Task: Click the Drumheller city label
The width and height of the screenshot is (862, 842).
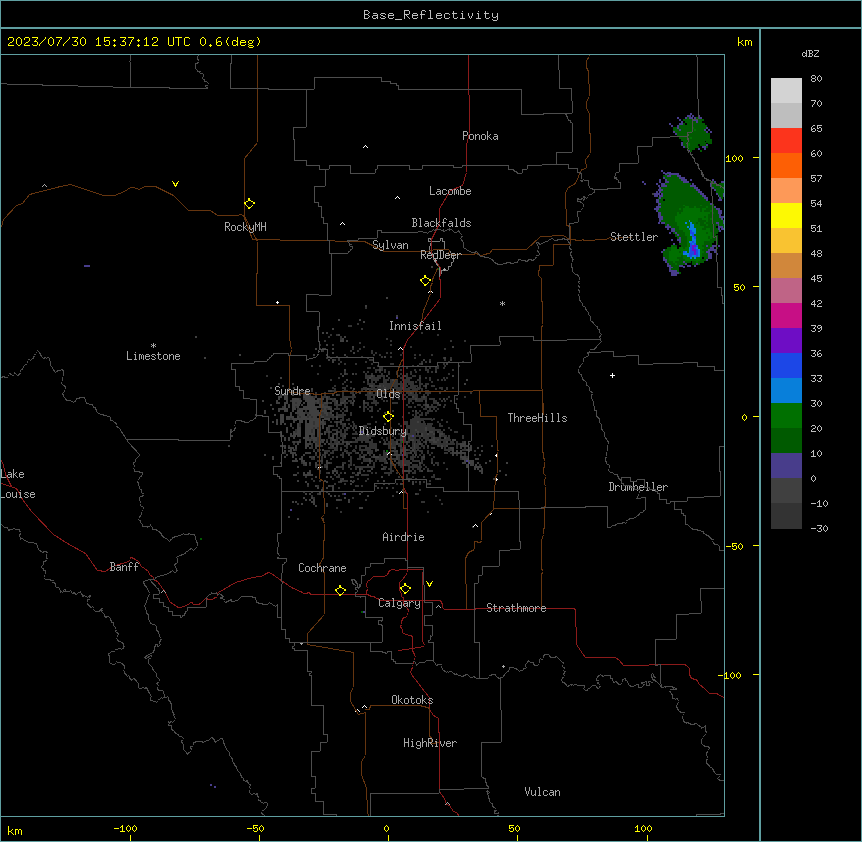Action: click(638, 487)
